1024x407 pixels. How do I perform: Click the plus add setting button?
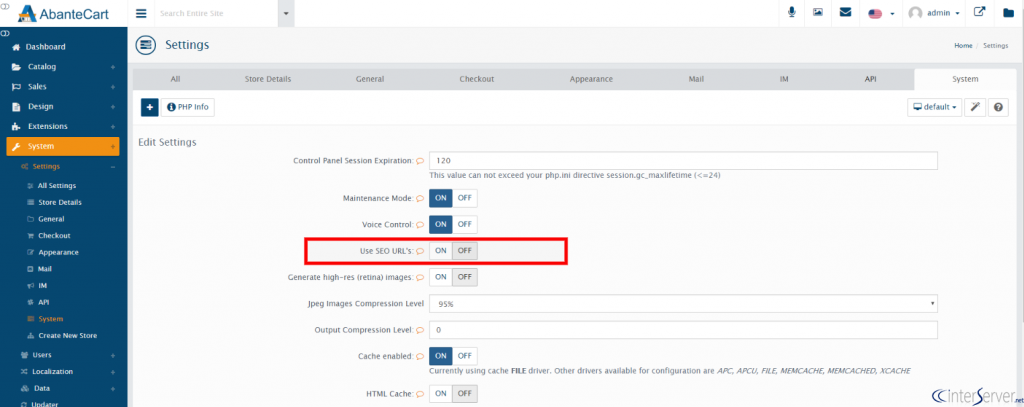[x=150, y=107]
